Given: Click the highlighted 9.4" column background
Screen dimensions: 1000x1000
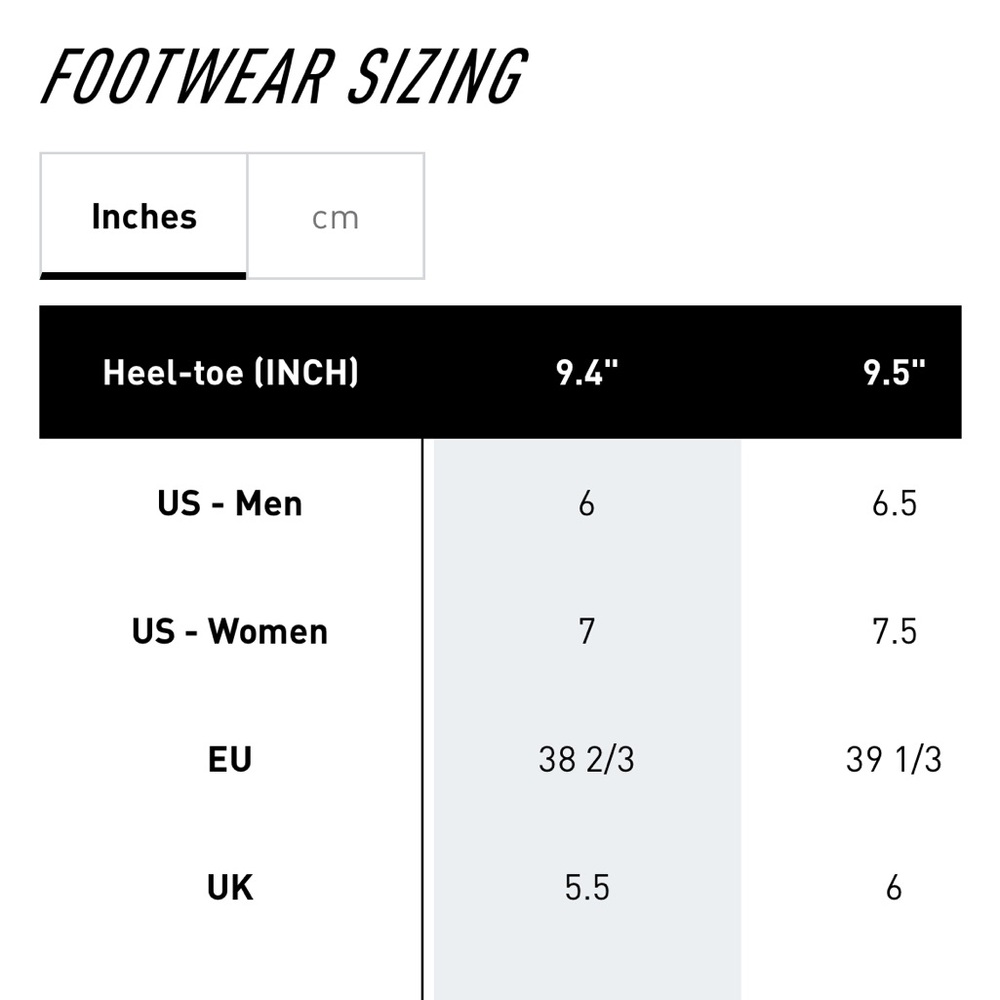Looking at the screenshot, I should tap(587, 719).
